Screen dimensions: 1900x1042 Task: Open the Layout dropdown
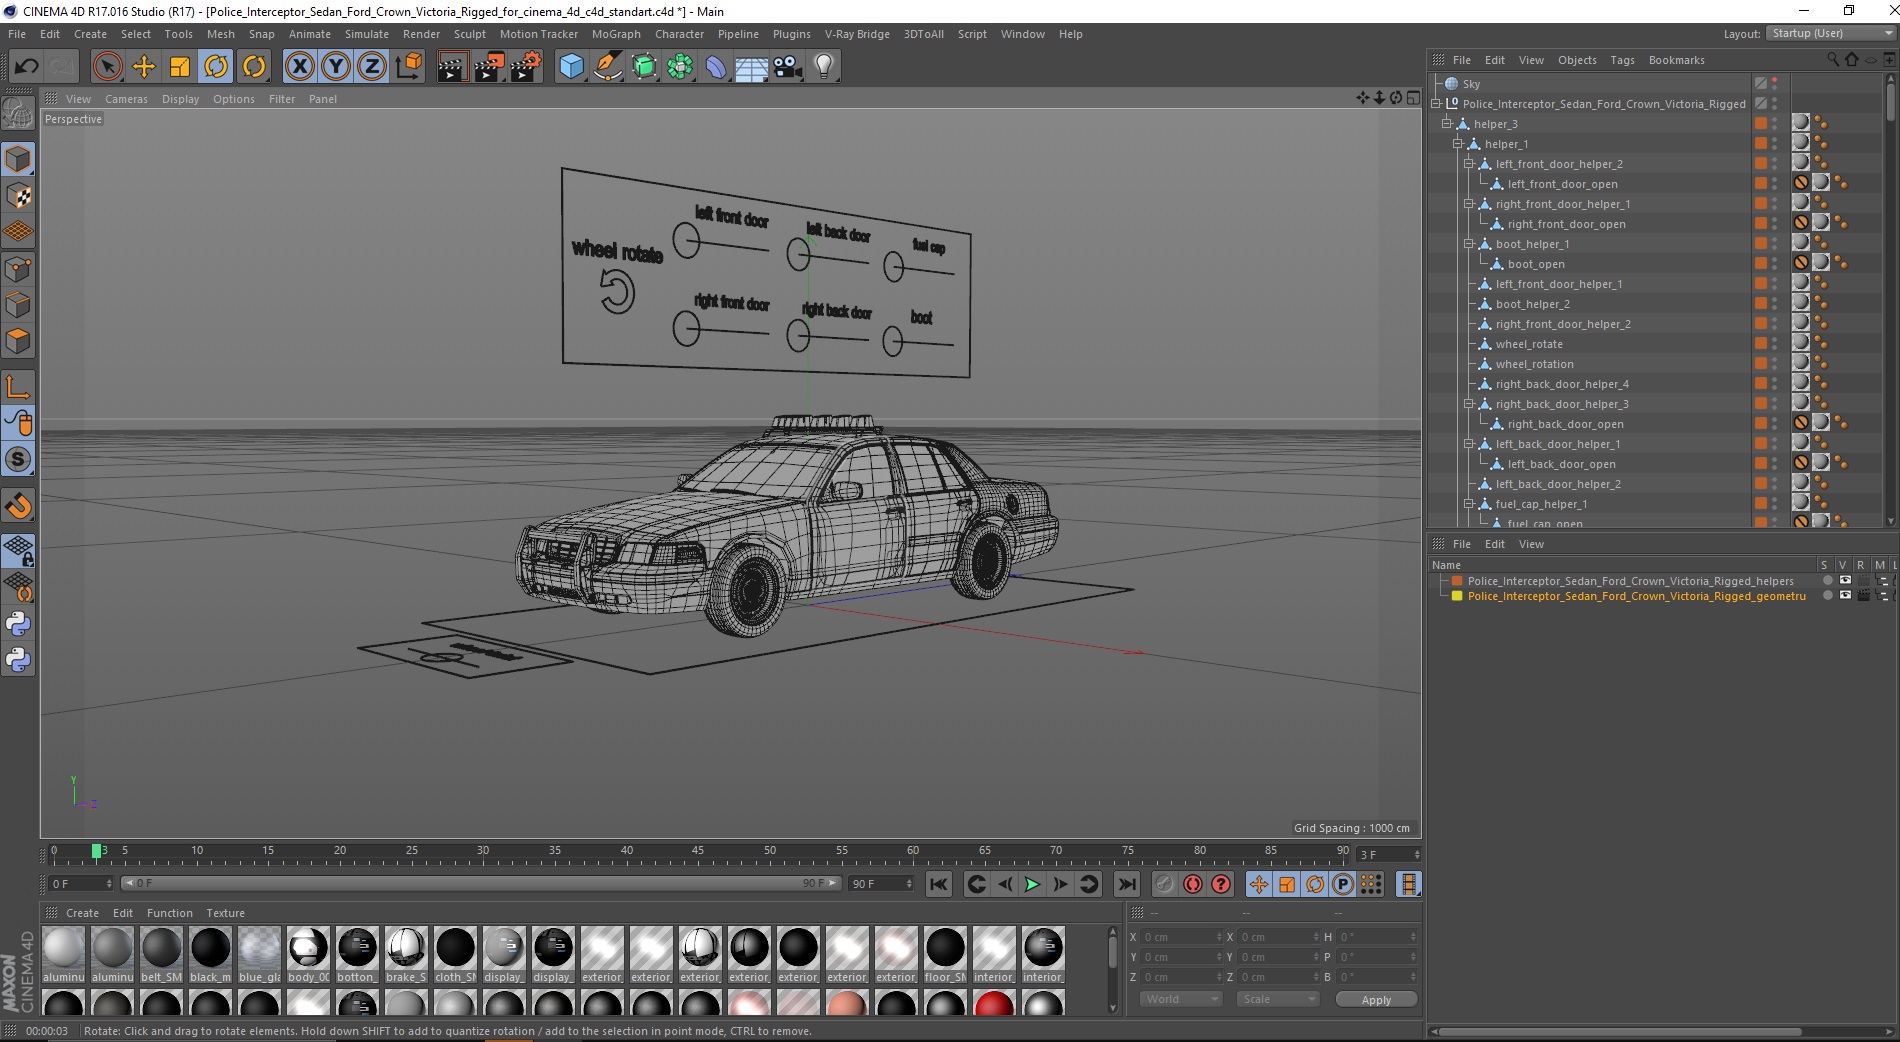(x=1830, y=33)
